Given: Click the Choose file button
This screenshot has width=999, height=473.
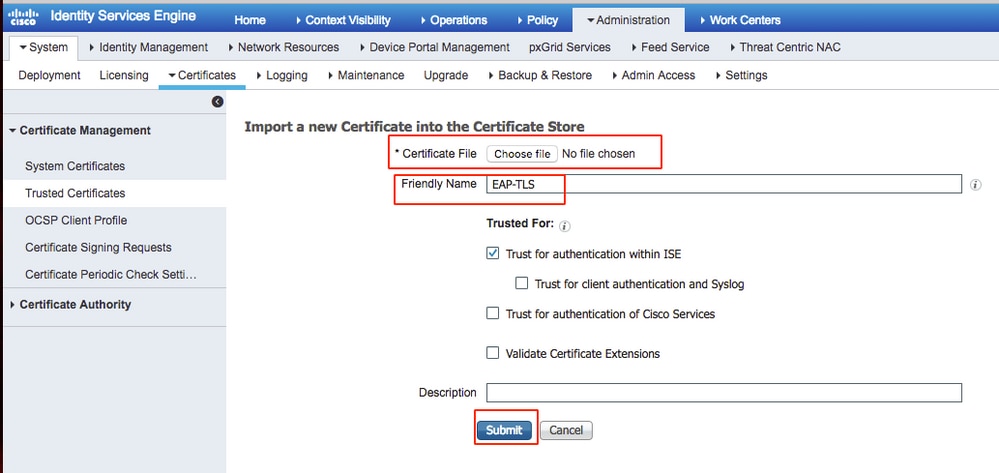Looking at the screenshot, I should [522, 154].
